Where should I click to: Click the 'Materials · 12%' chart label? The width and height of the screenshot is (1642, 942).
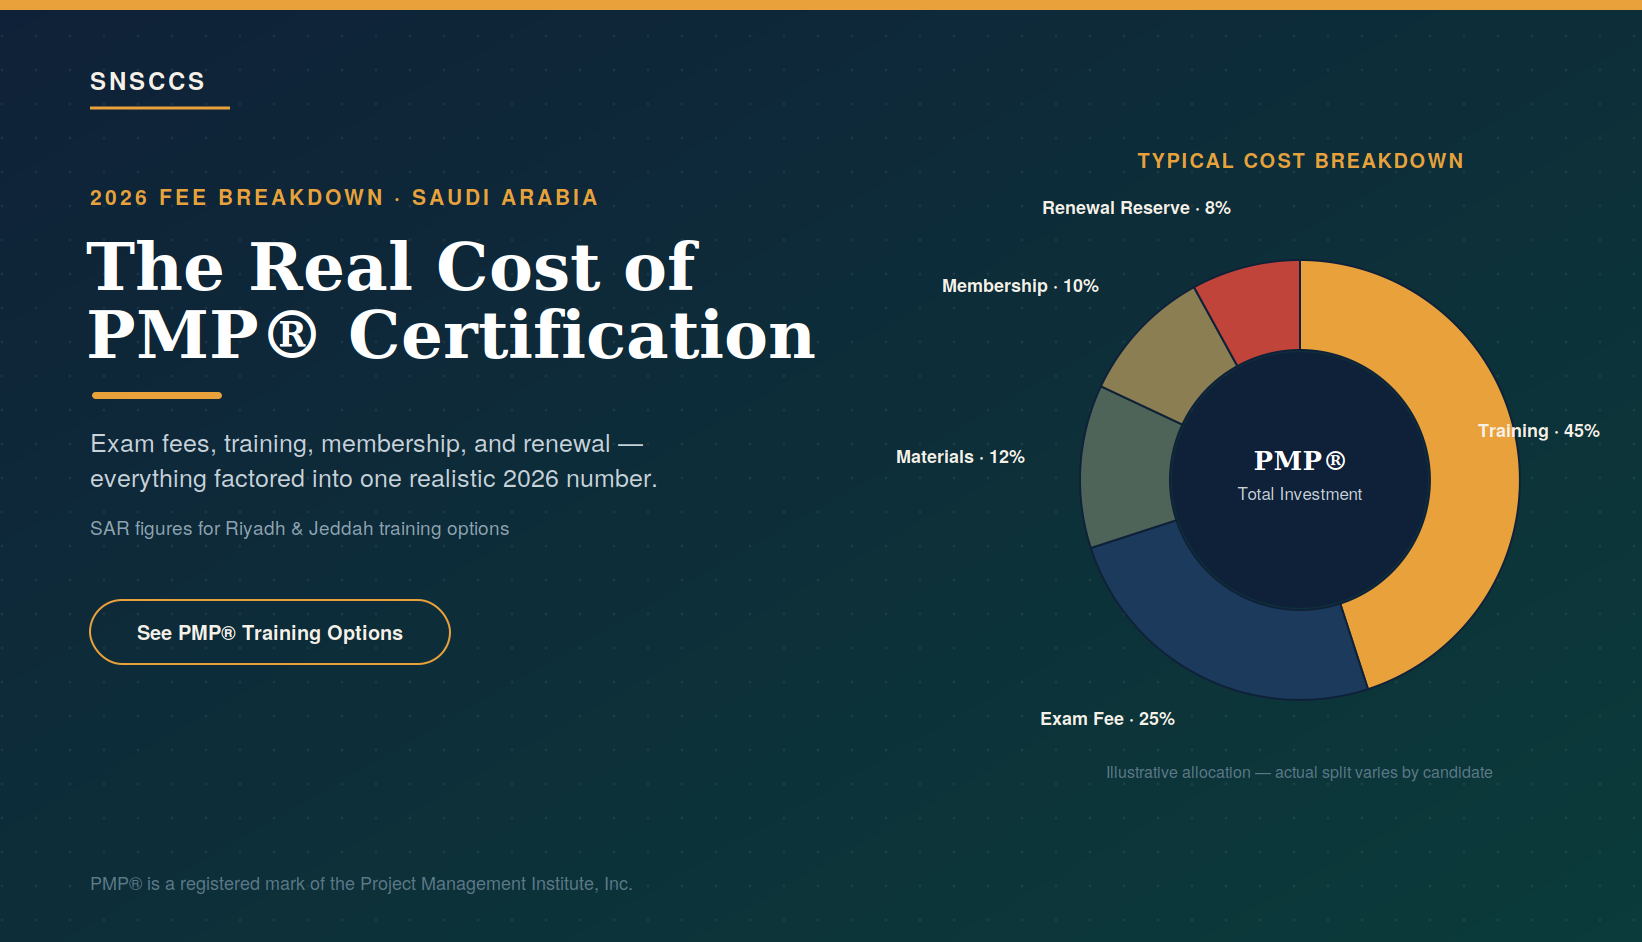click(960, 457)
